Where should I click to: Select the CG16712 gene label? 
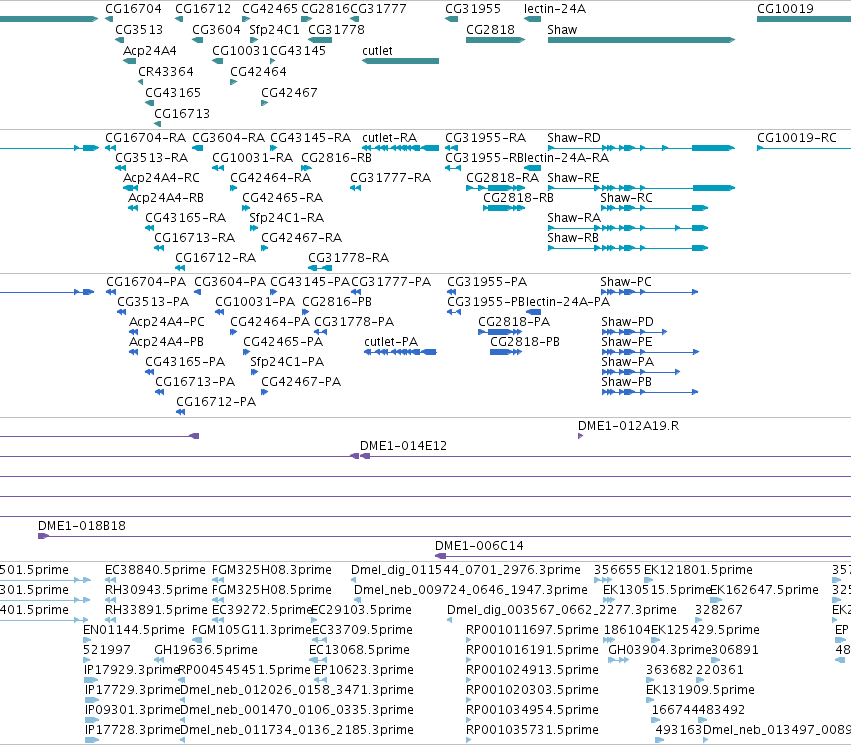pyautogui.click(x=203, y=9)
